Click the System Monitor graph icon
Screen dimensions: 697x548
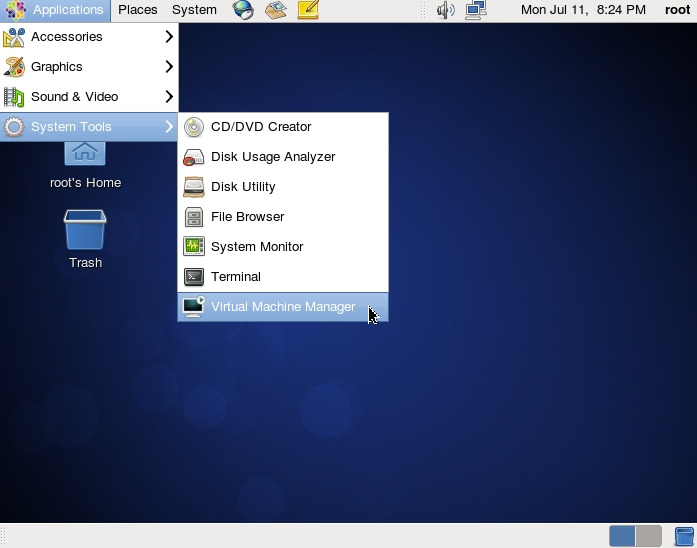coord(194,247)
